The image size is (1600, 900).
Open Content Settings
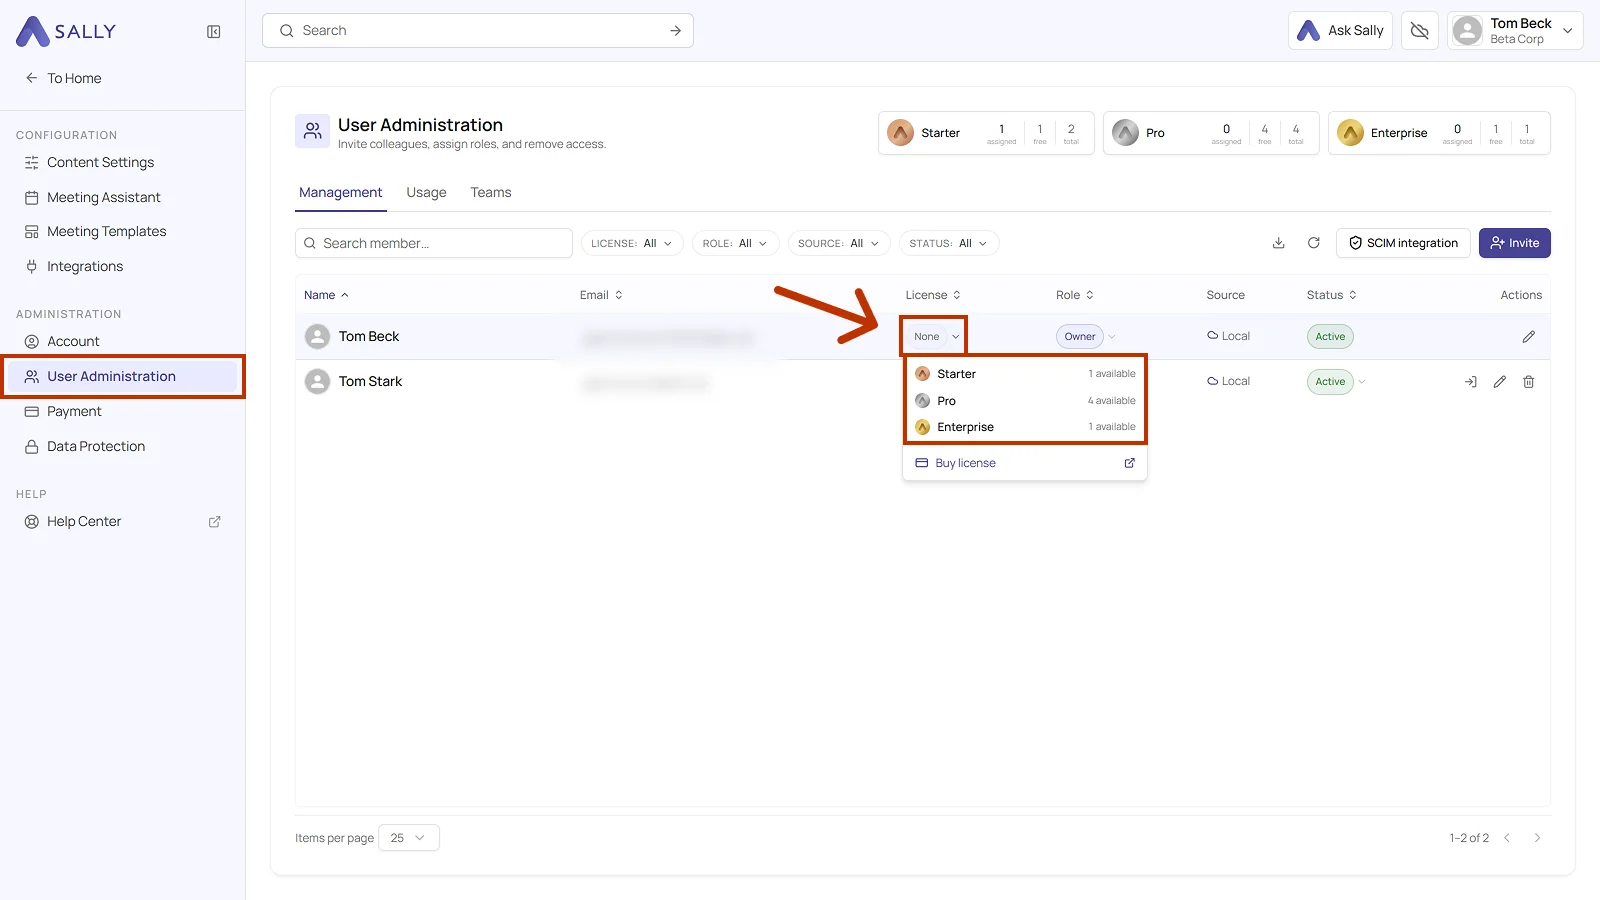pyautogui.click(x=100, y=162)
